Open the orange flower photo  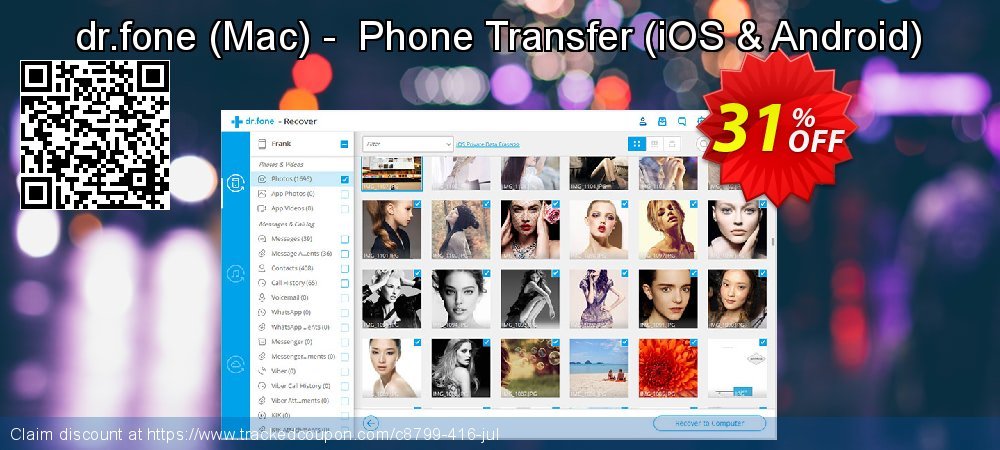[668, 368]
